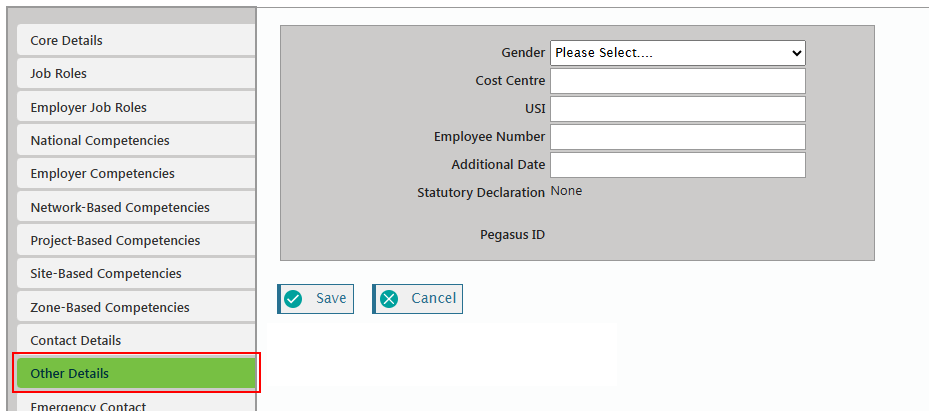Open the Gender dropdown

click(677, 53)
